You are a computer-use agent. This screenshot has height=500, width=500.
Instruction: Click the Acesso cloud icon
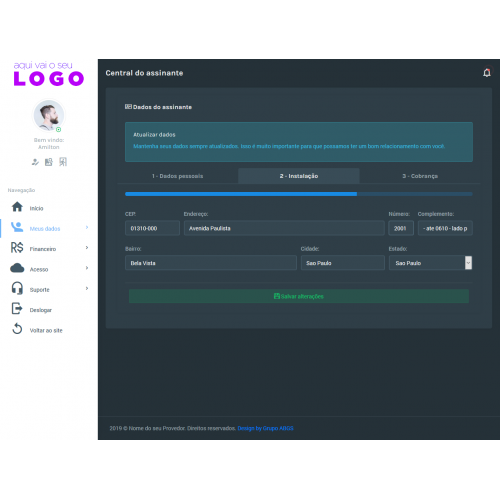pos(17,268)
